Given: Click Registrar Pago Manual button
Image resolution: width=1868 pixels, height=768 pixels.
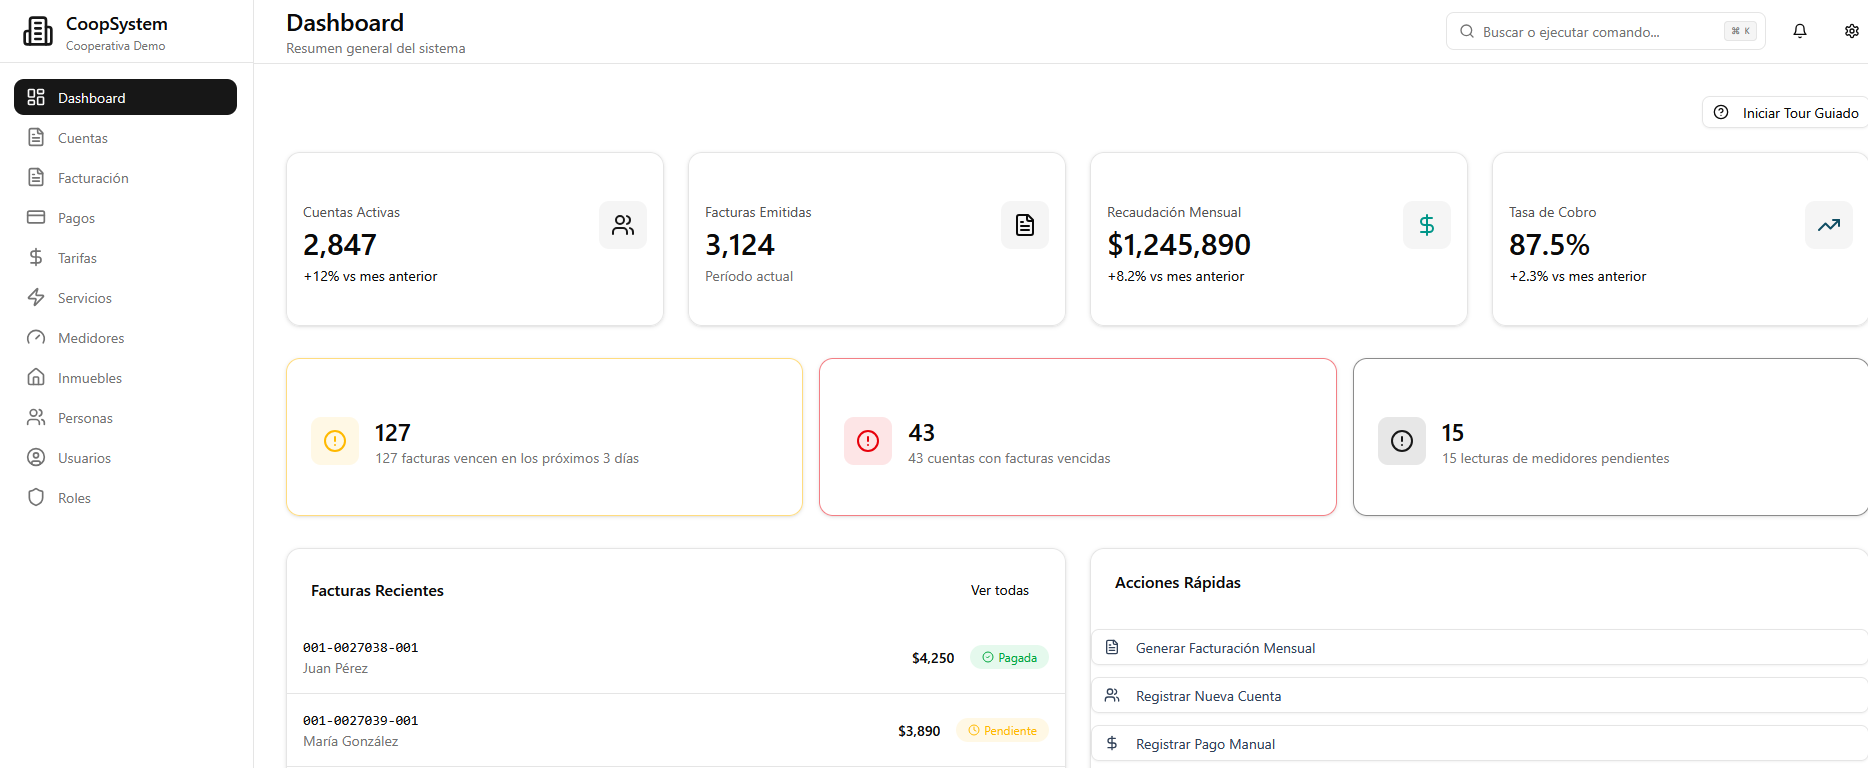Looking at the screenshot, I should 1205,744.
